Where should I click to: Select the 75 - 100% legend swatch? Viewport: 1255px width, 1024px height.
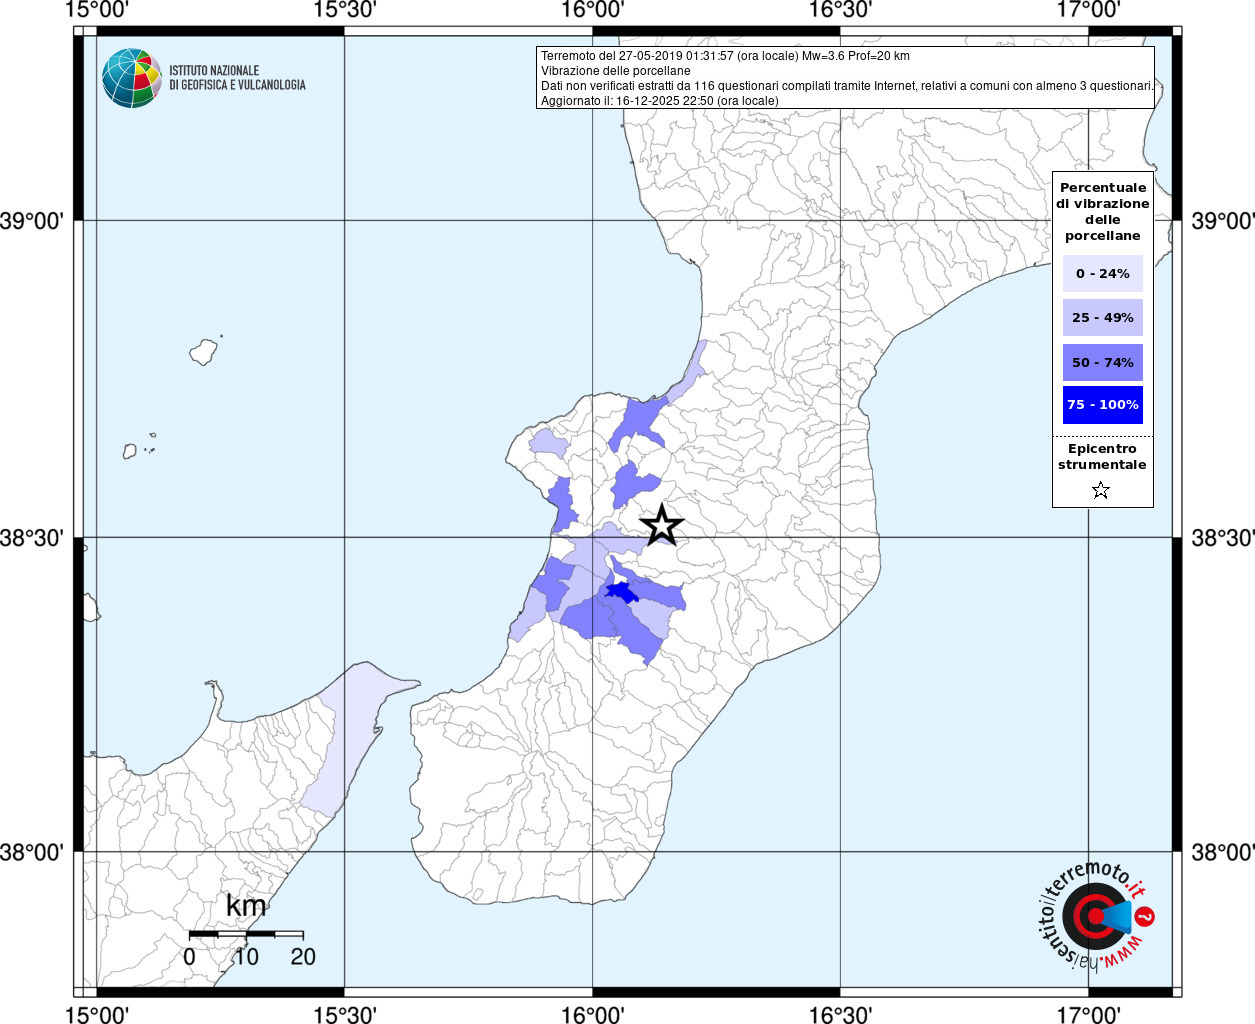pyautogui.click(x=1103, y=404)
